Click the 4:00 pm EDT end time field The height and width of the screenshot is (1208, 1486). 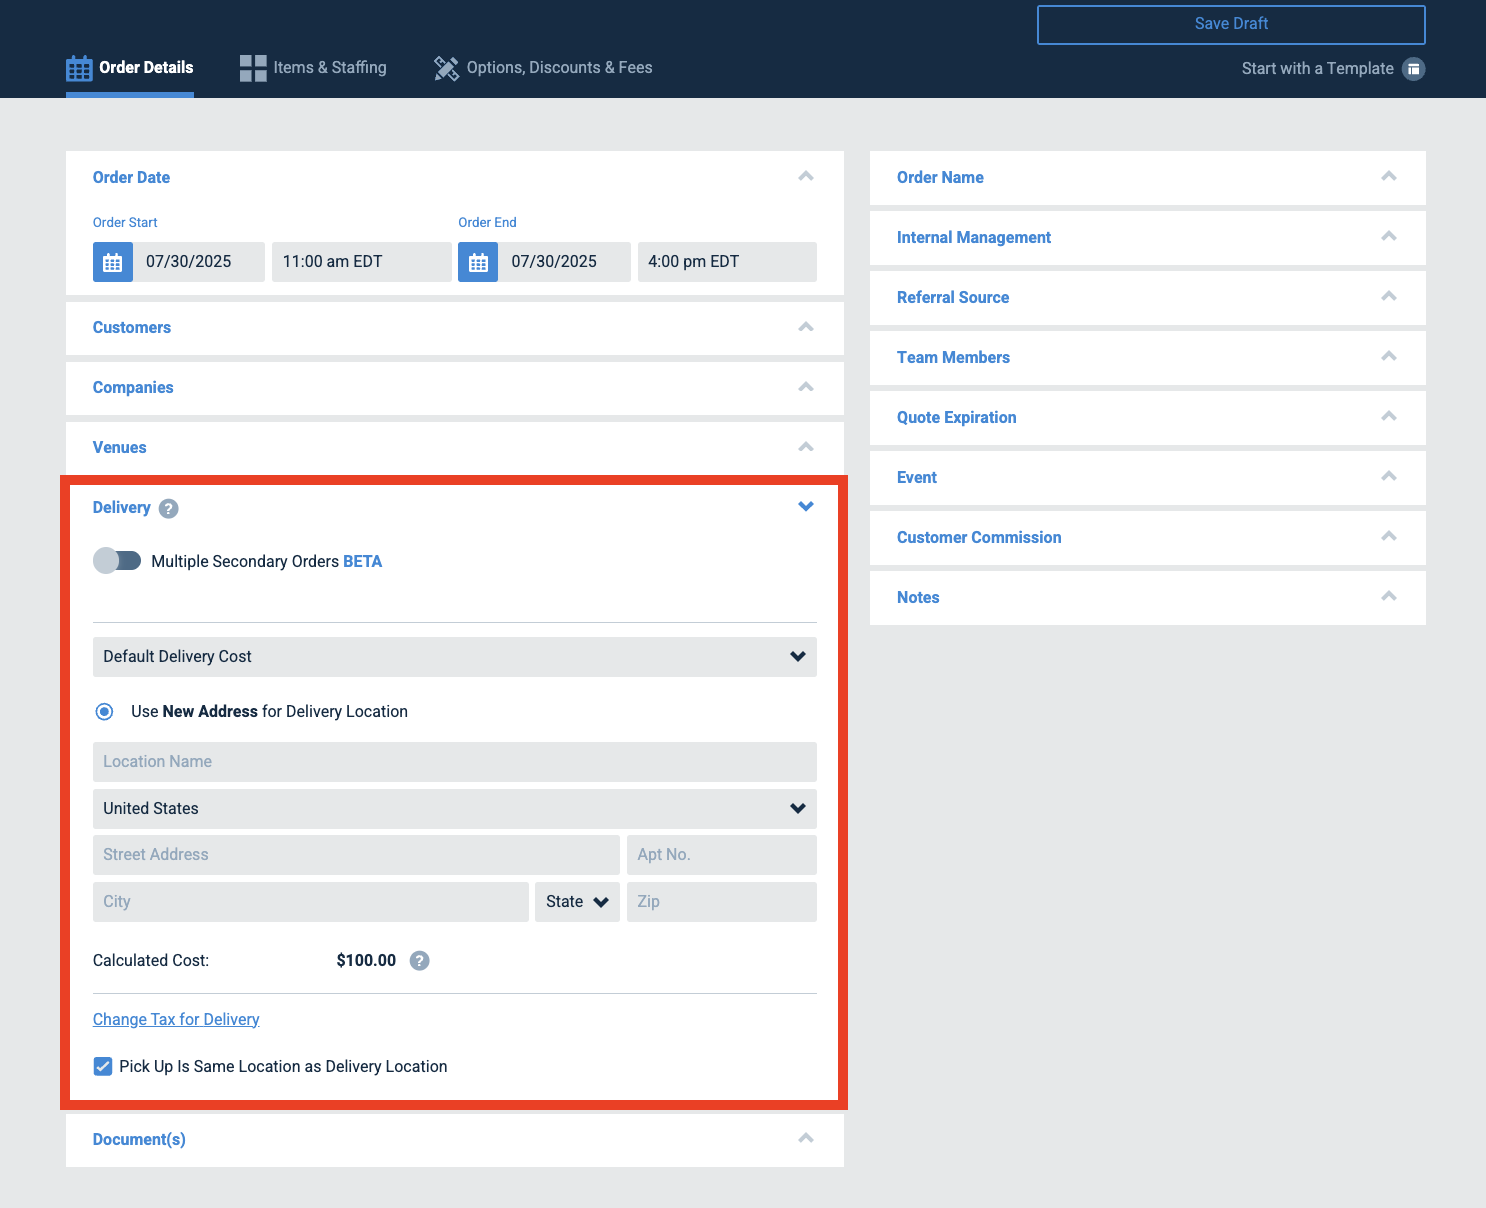(727, 262)
